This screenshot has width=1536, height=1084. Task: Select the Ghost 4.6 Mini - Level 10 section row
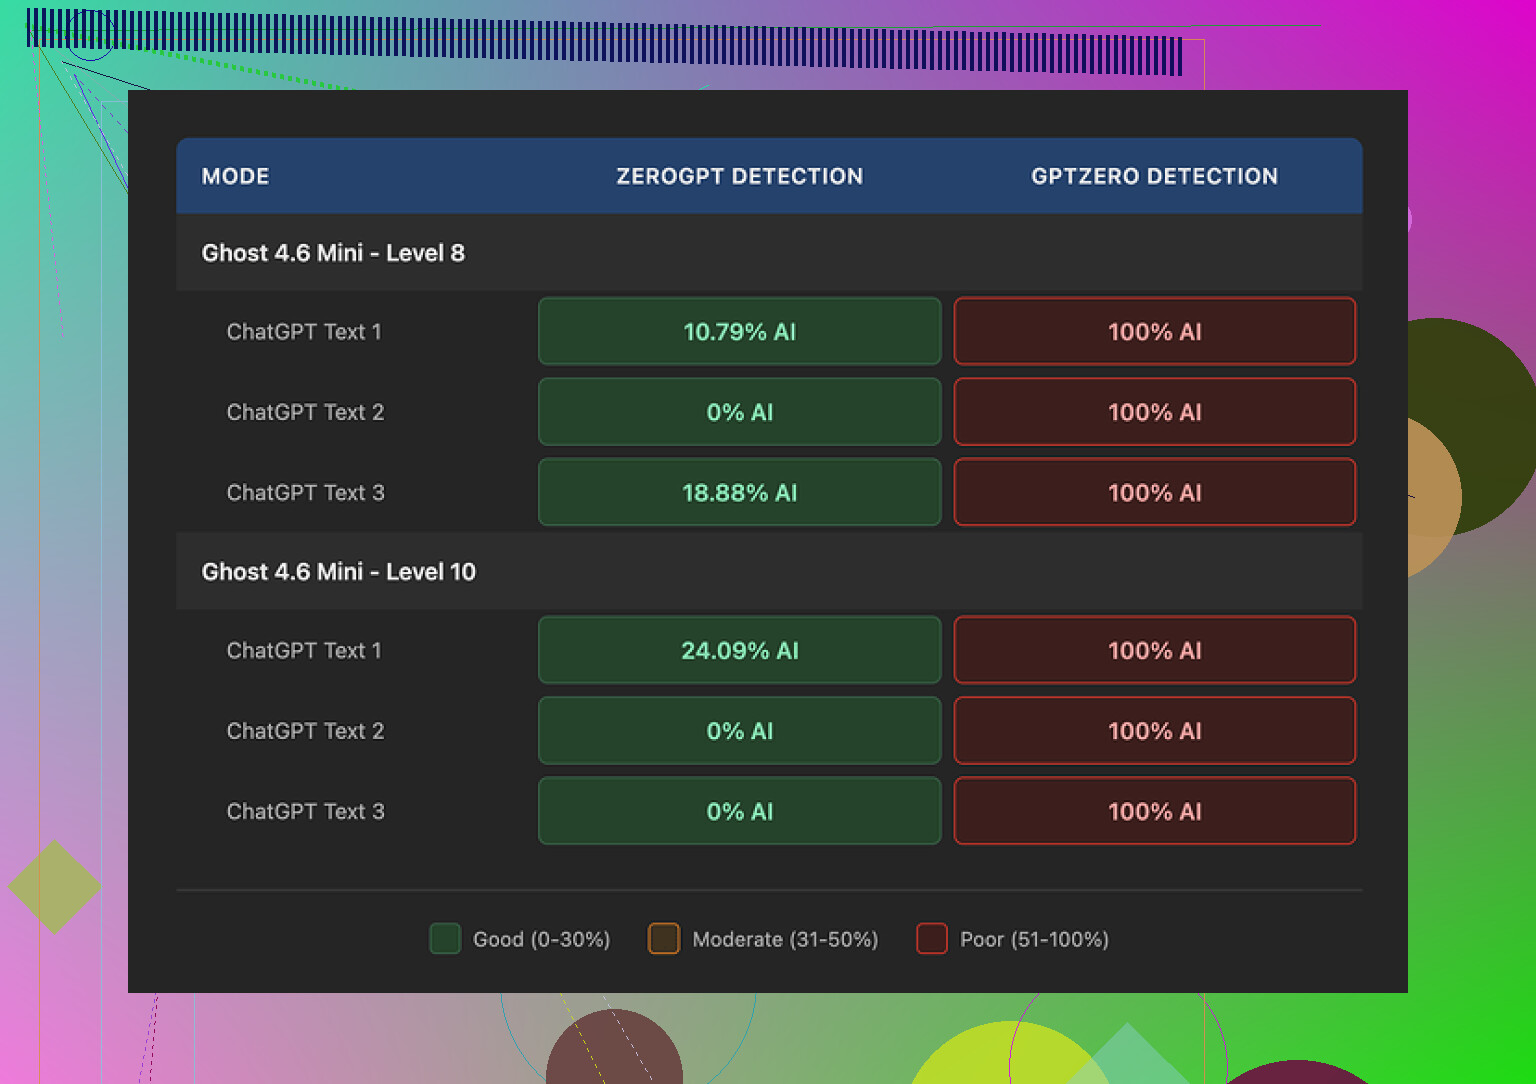339,572
